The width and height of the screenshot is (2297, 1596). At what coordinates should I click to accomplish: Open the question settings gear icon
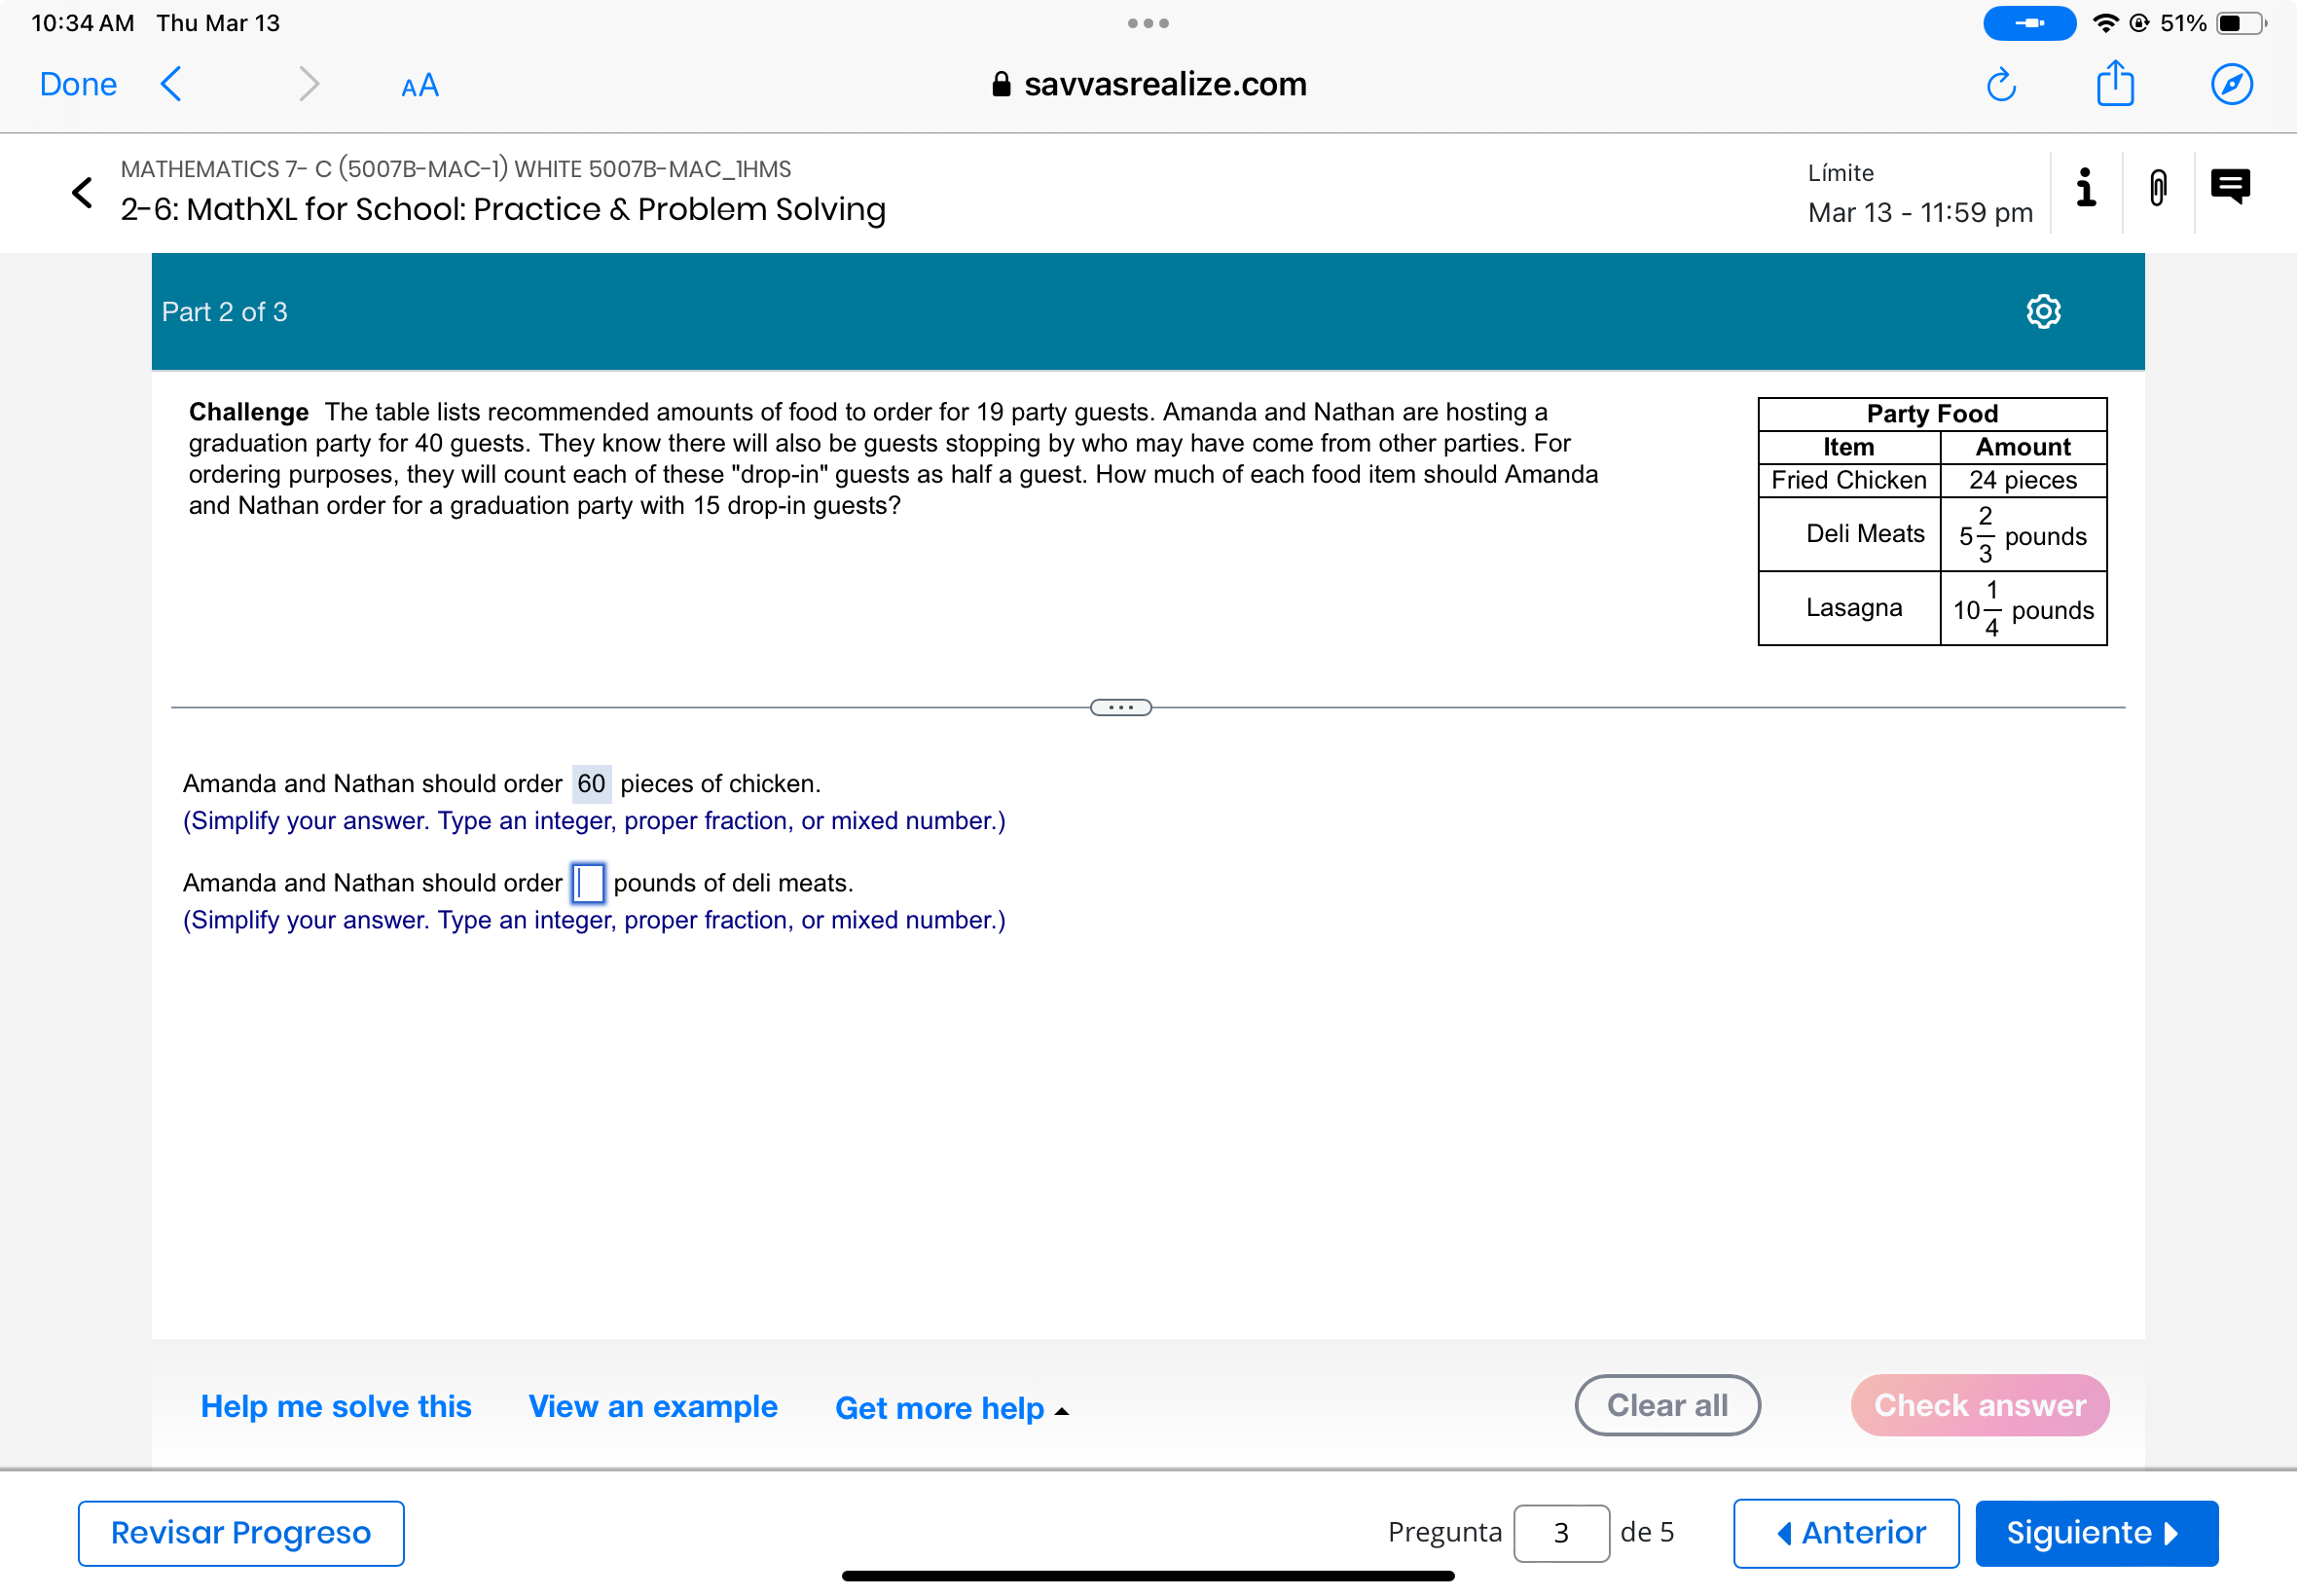2042,312
